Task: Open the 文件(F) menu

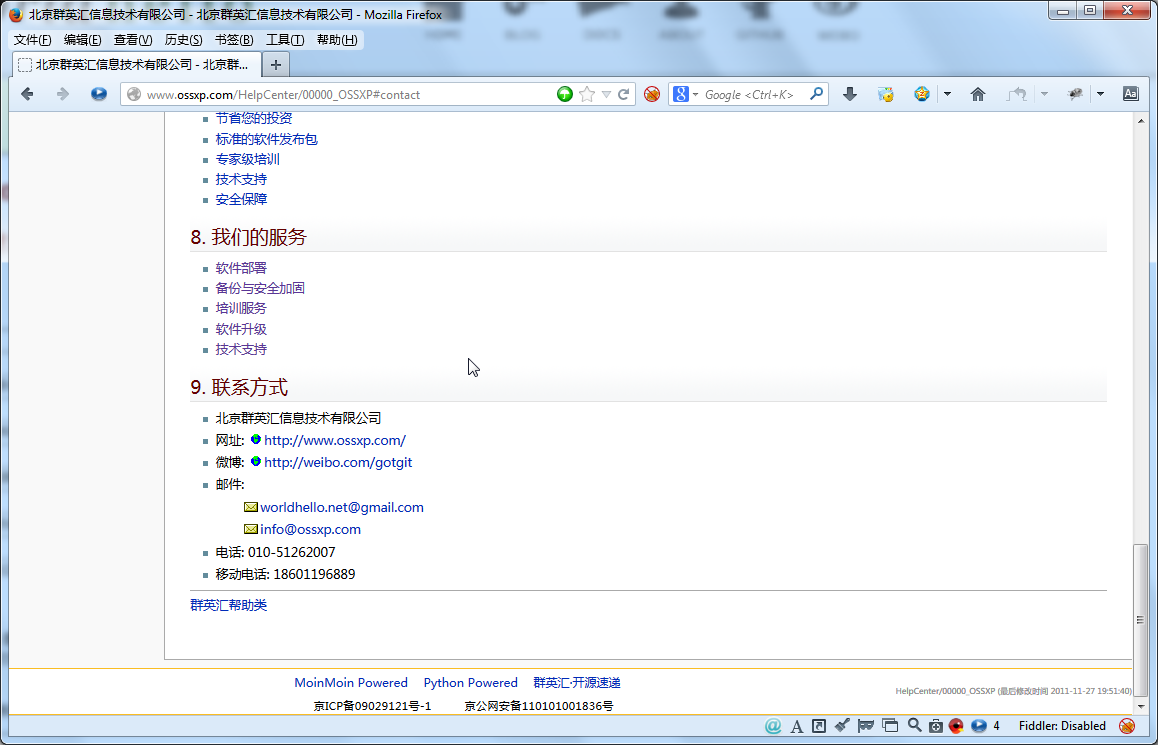Action: point(32,40)
